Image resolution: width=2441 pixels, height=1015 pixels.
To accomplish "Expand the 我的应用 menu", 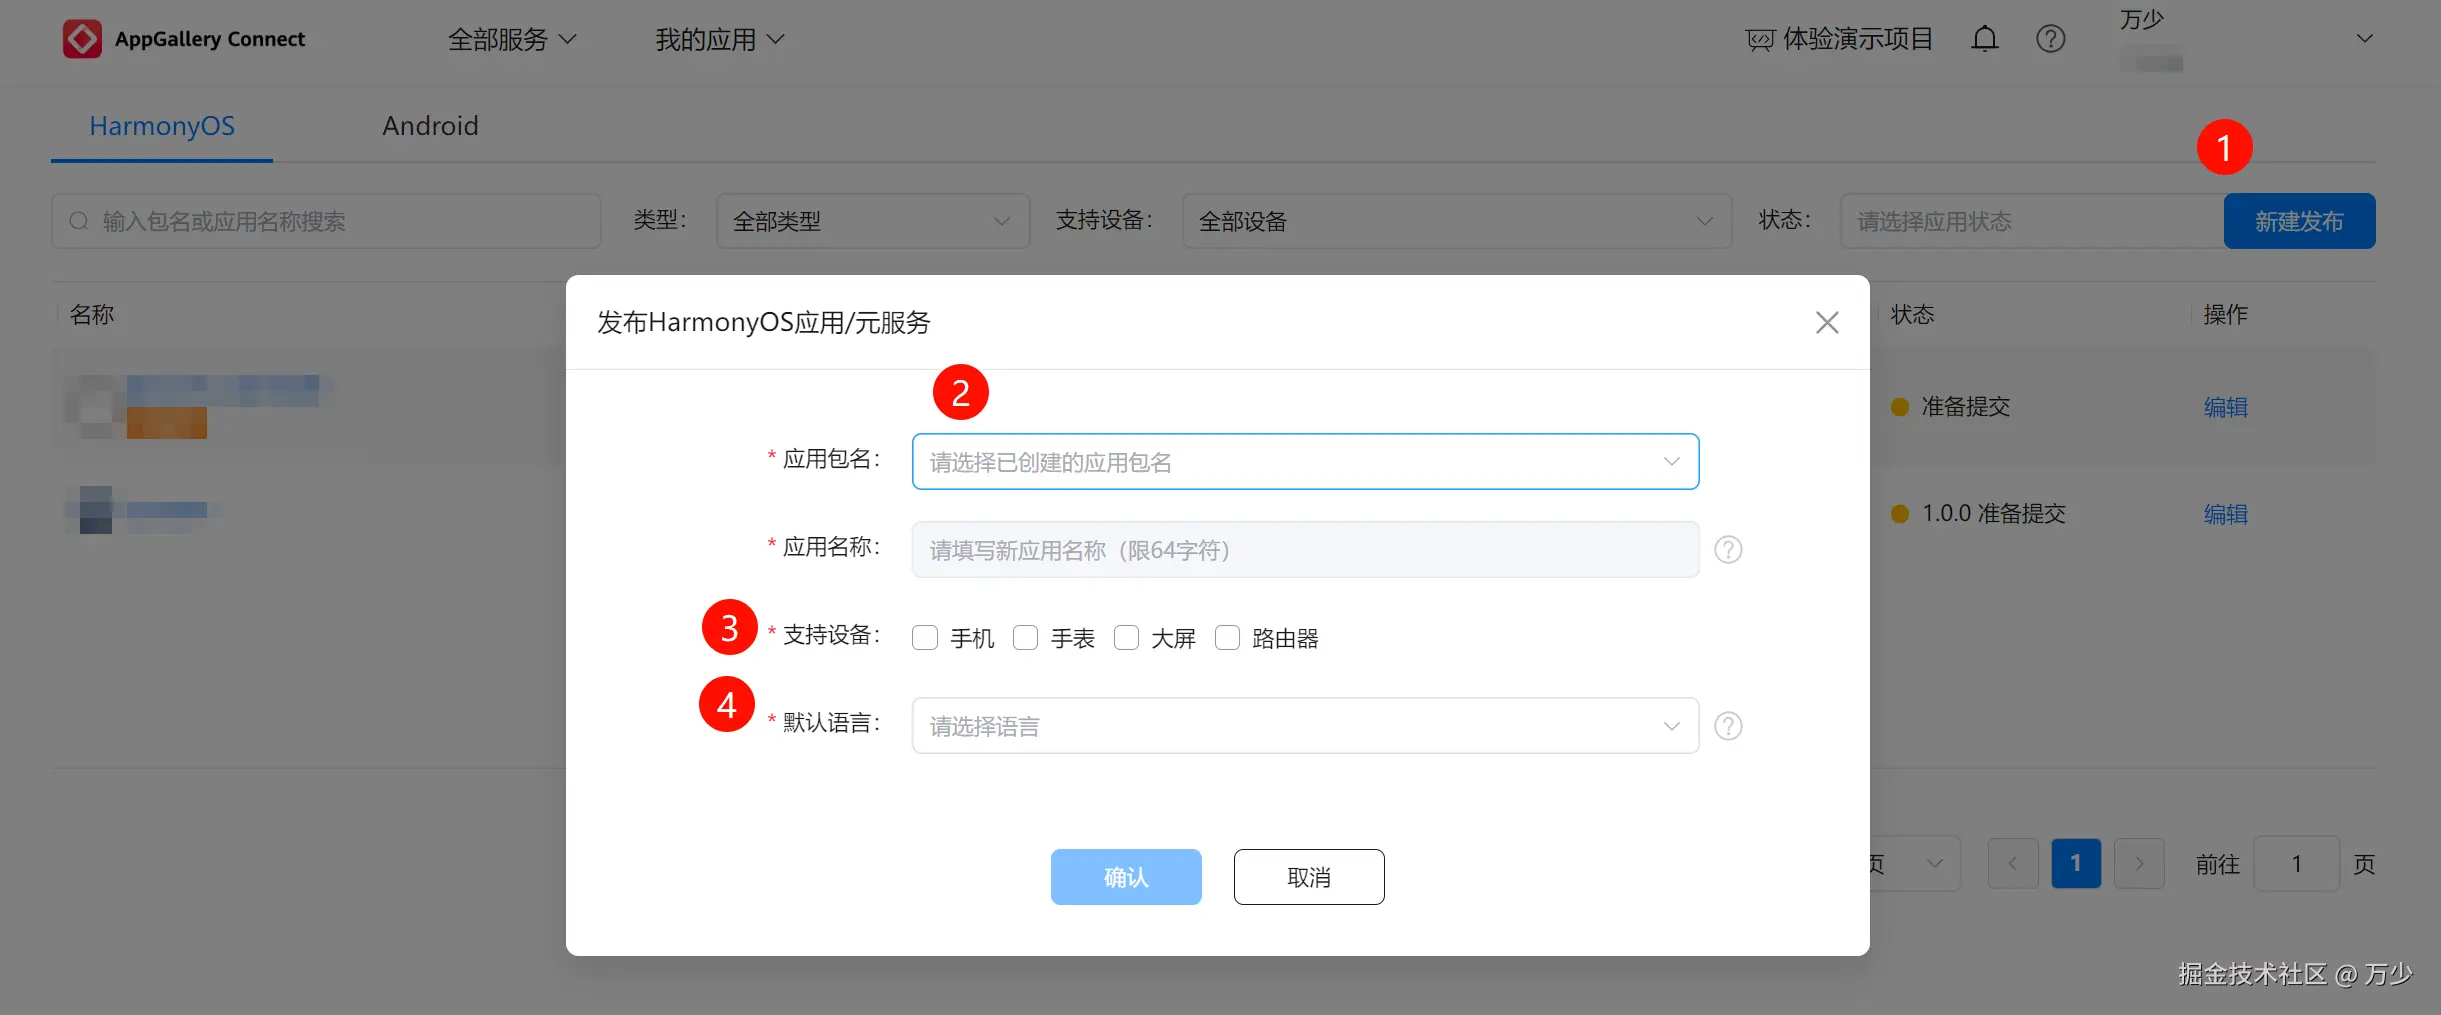I will click(x=720, y=40).
